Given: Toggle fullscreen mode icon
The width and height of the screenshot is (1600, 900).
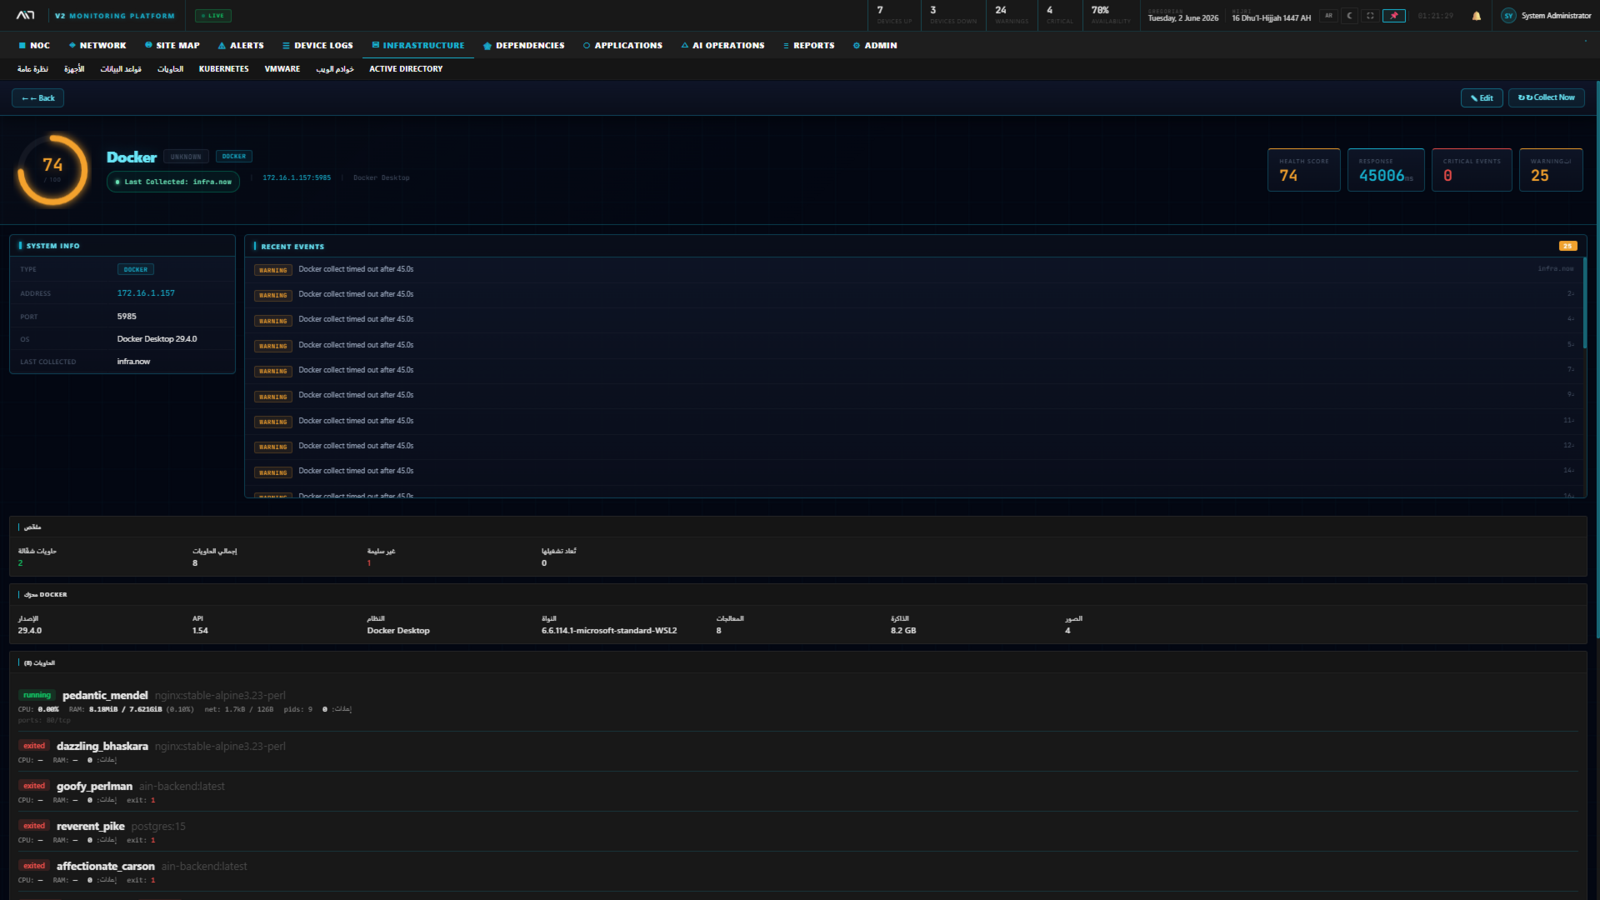Looking at the screenshot, I should 1370,16.
